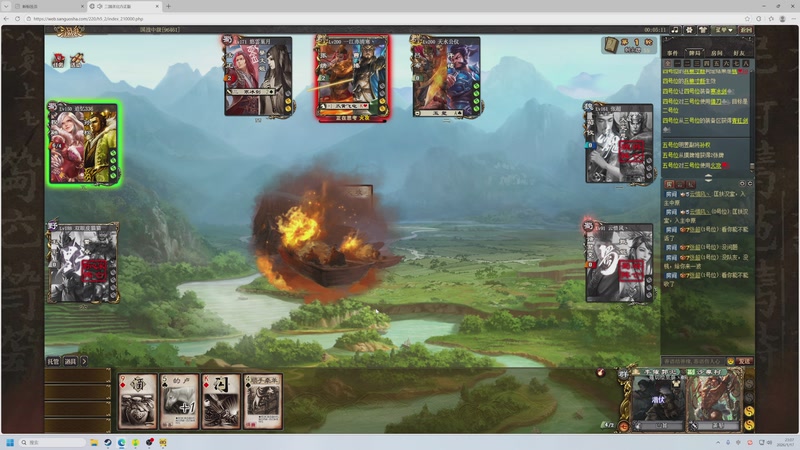Viewport: 800px width, 450px height.
Task: Click my deputy general 沙摩柯 portrait
Action: (714, 400)
